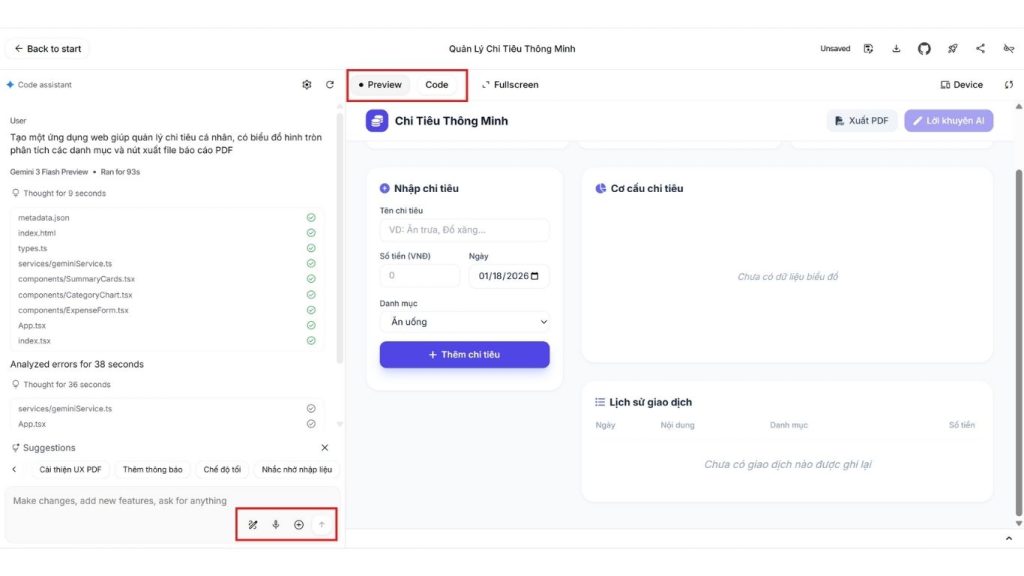This screenshot has height=576, width=1024.
Task: Share the app via the share icon
Action: (x=979, y=48)
